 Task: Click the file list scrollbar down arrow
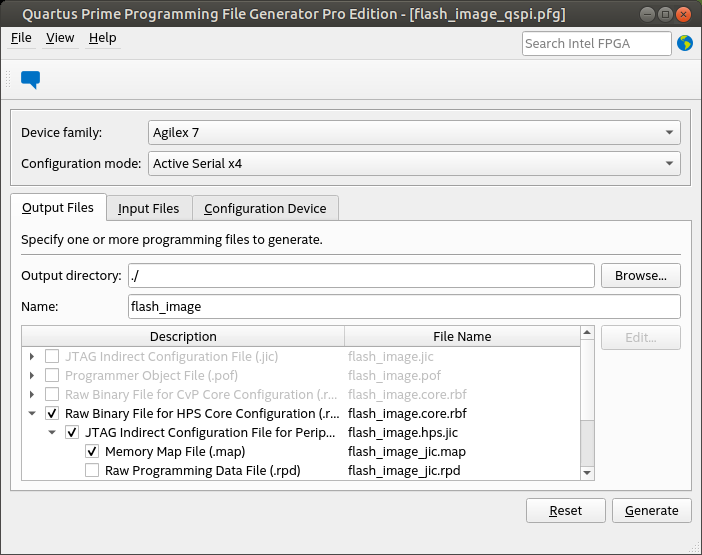[588, 473]
